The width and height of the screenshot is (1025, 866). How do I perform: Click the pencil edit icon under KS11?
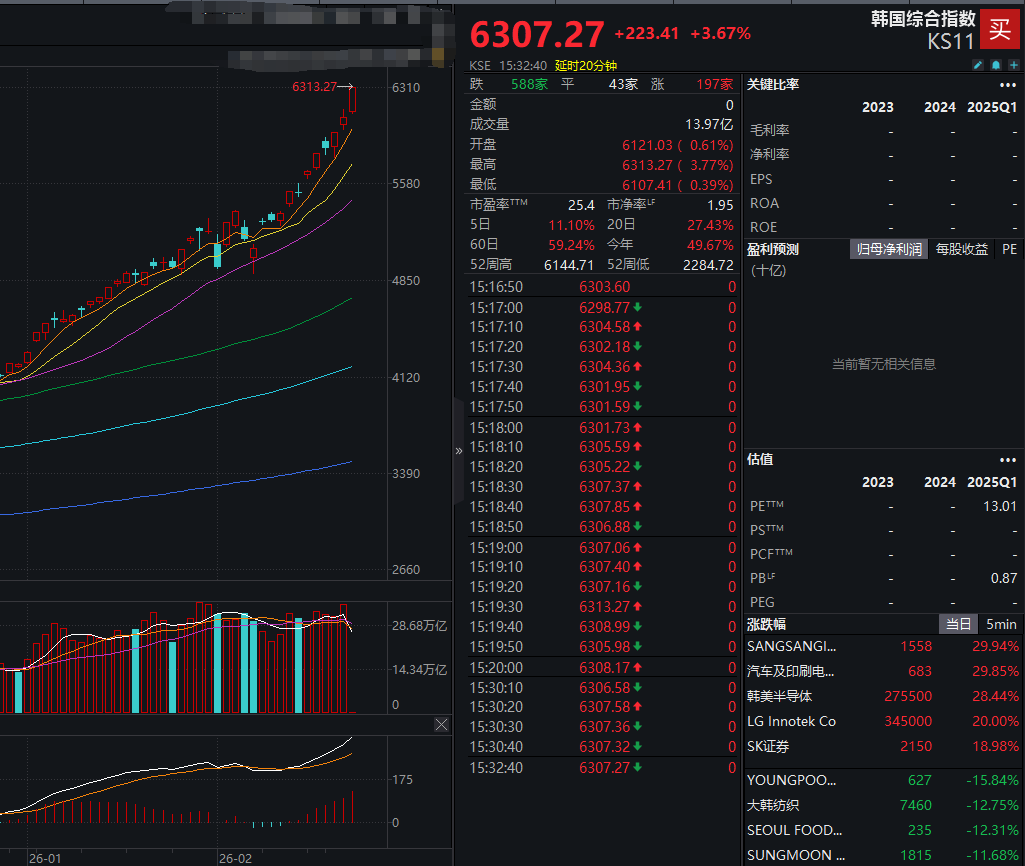coord(978,65)
